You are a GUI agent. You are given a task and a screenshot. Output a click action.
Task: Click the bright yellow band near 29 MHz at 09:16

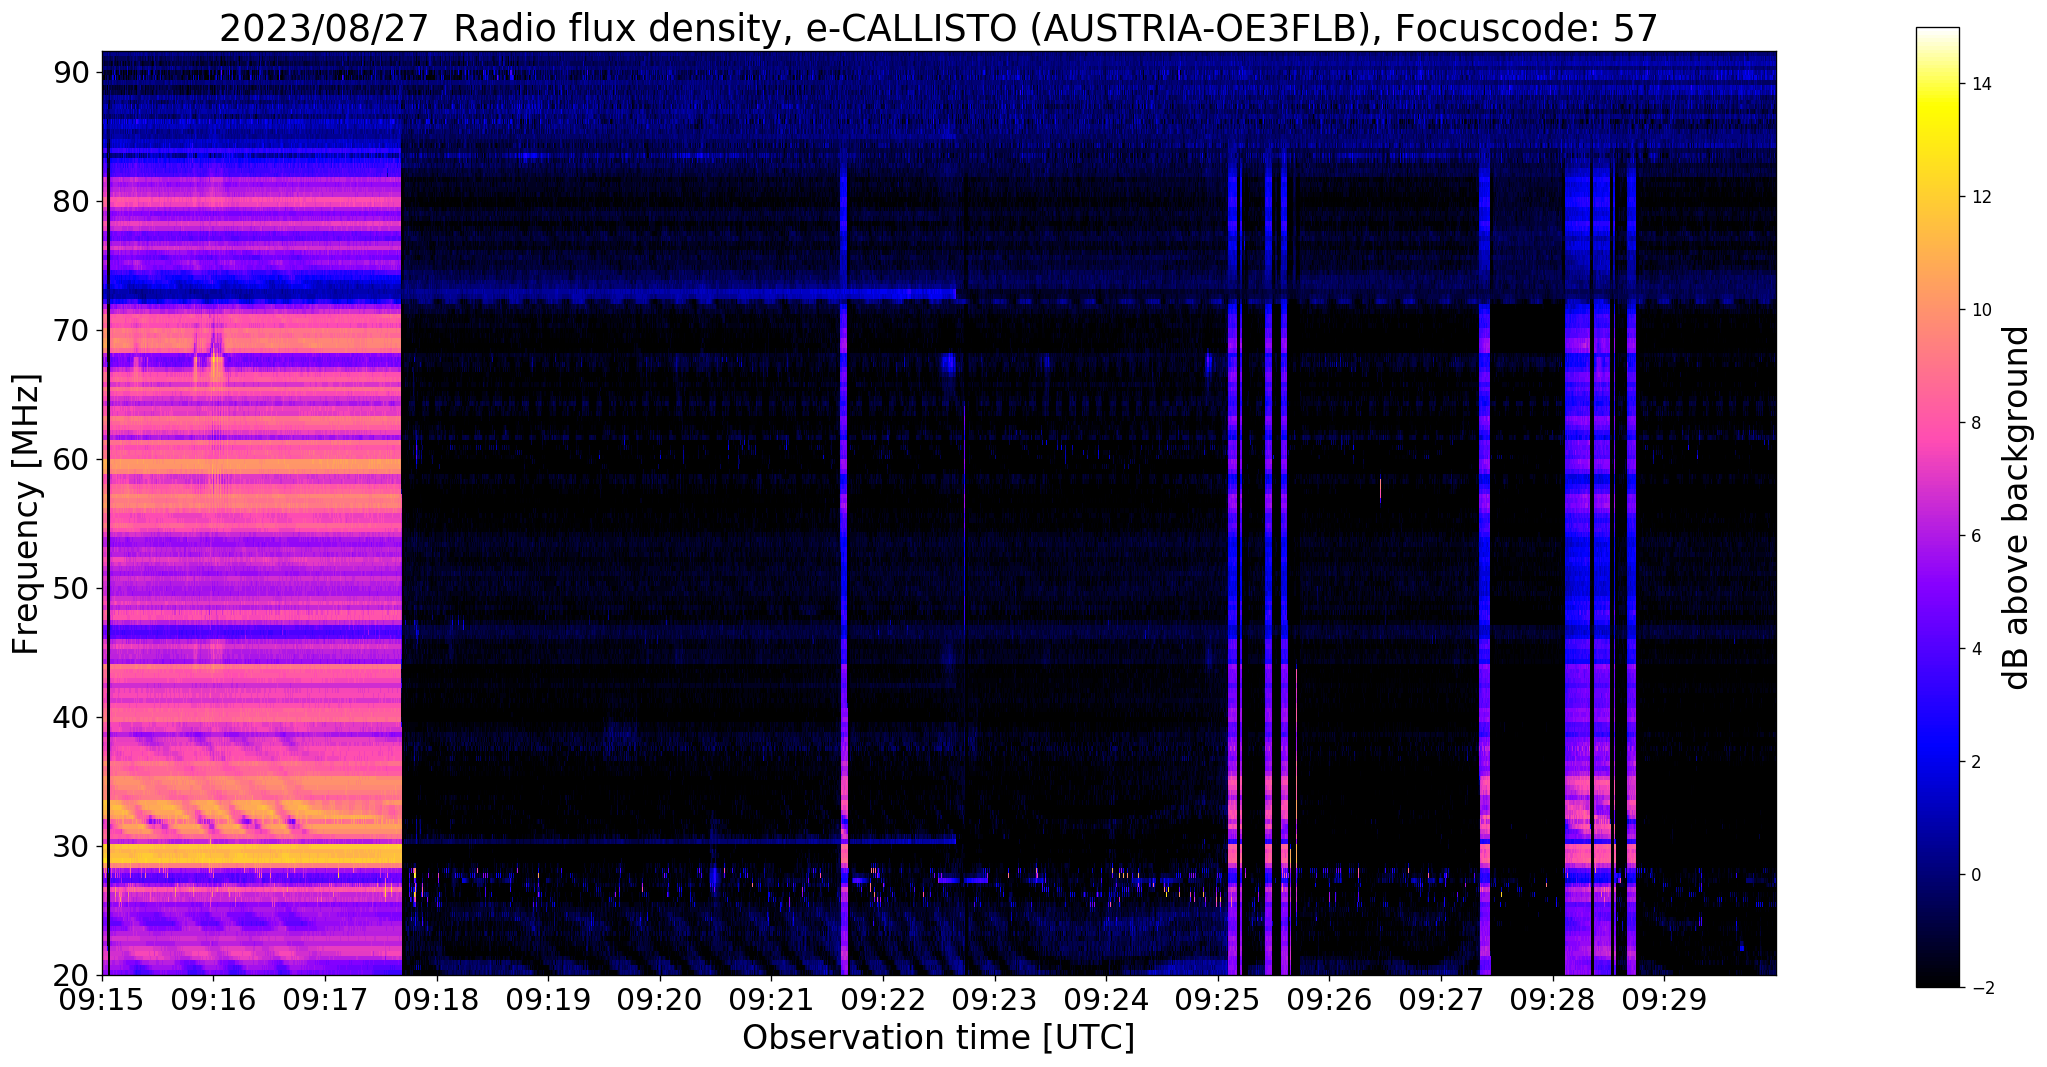click(213, 853)
